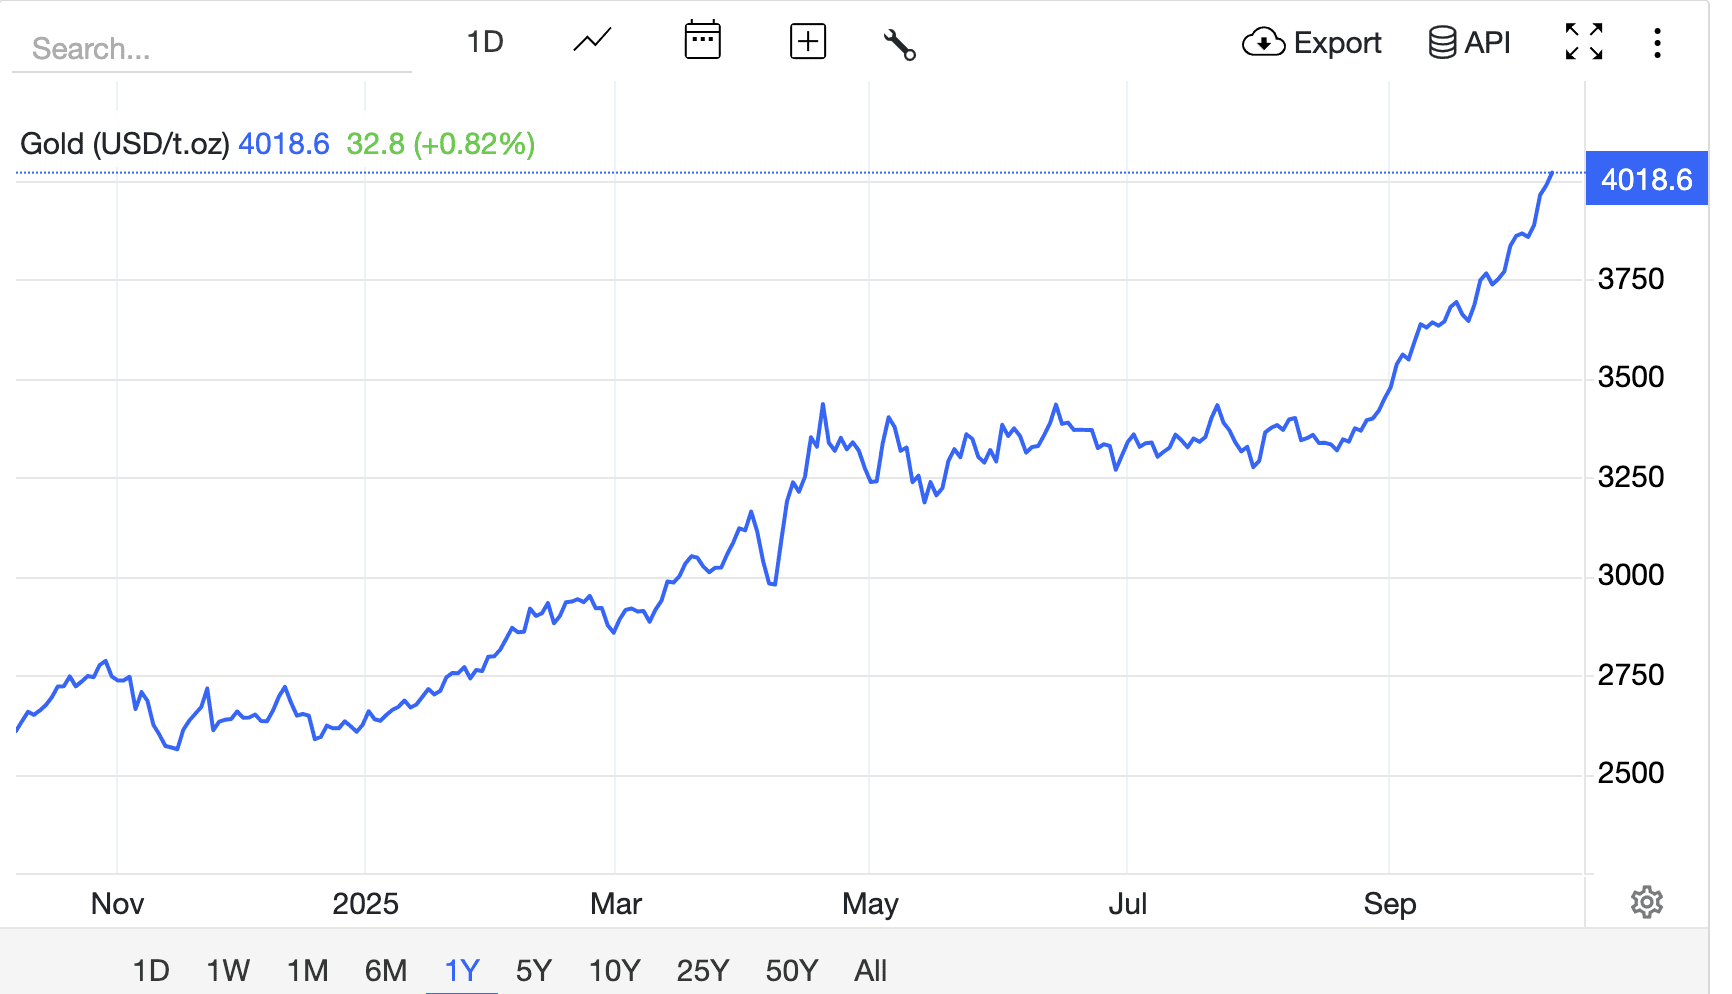Open the three-dot more options menu
Screen dimensions: 1732x994
[1657, 43]
